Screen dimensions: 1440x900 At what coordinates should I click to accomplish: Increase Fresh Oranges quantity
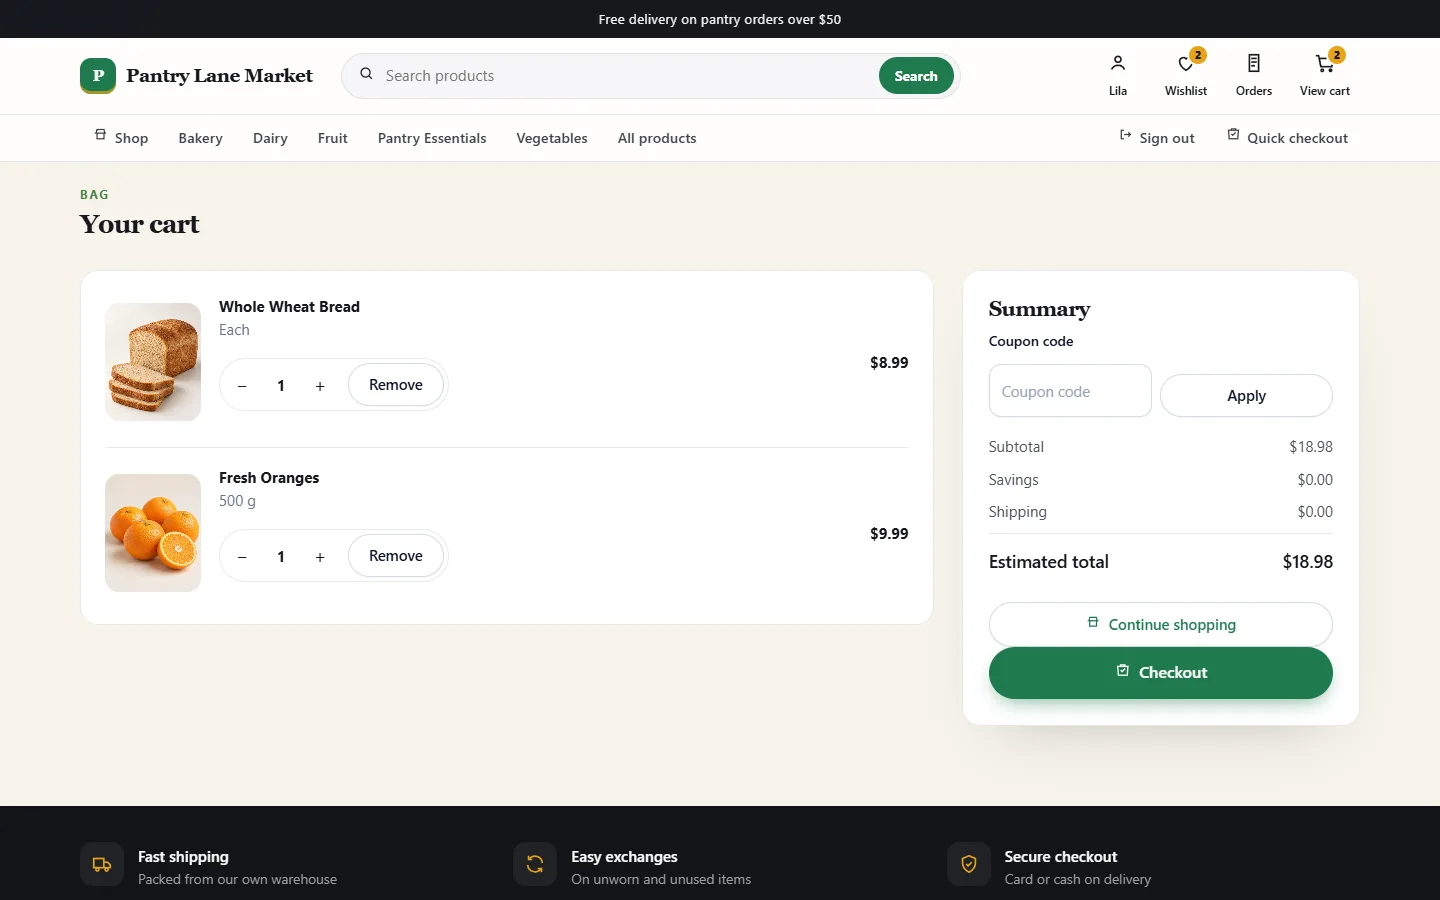[x=320, y=557]
